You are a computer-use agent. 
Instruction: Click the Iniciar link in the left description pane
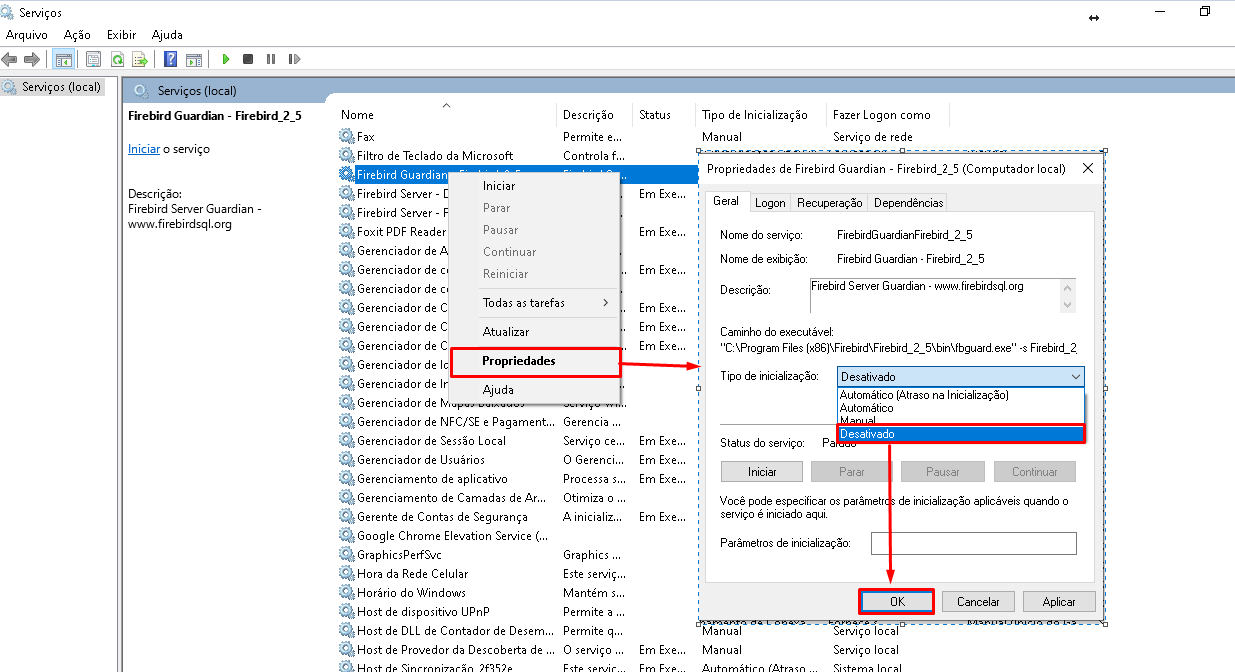(x=143, y=149)
